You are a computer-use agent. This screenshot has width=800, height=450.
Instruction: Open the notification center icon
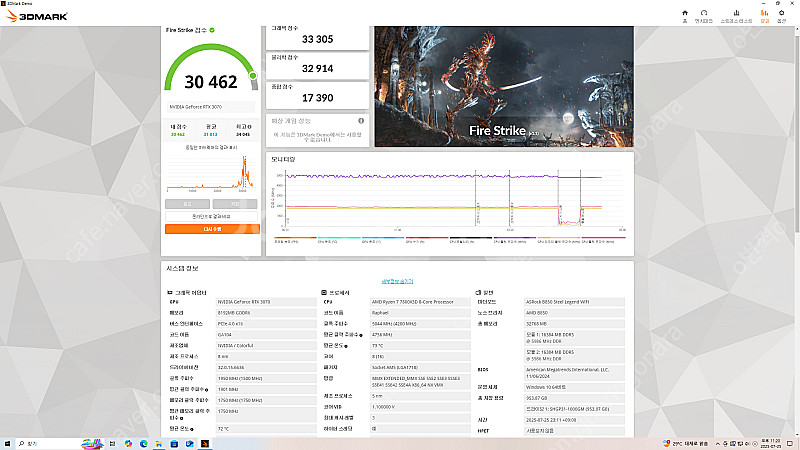pos(790,444)
